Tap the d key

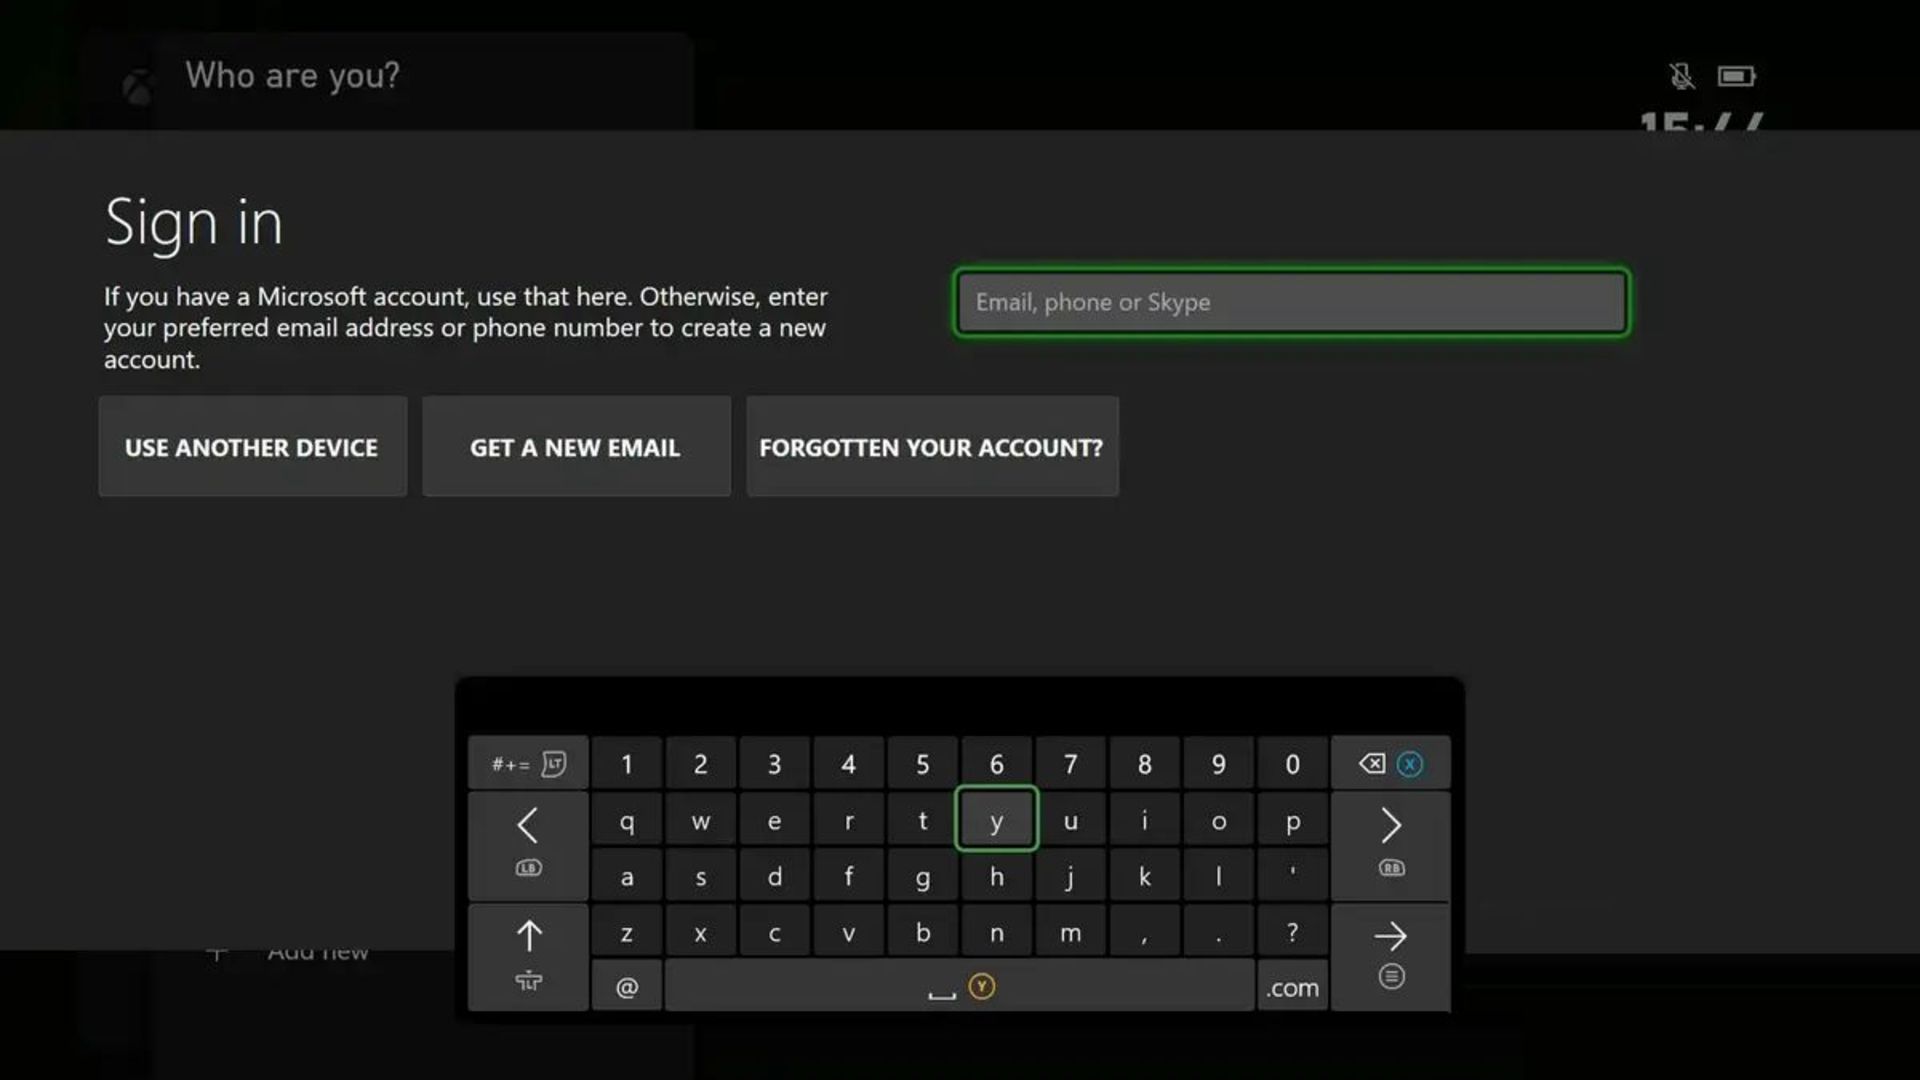[x=775, y=877]
